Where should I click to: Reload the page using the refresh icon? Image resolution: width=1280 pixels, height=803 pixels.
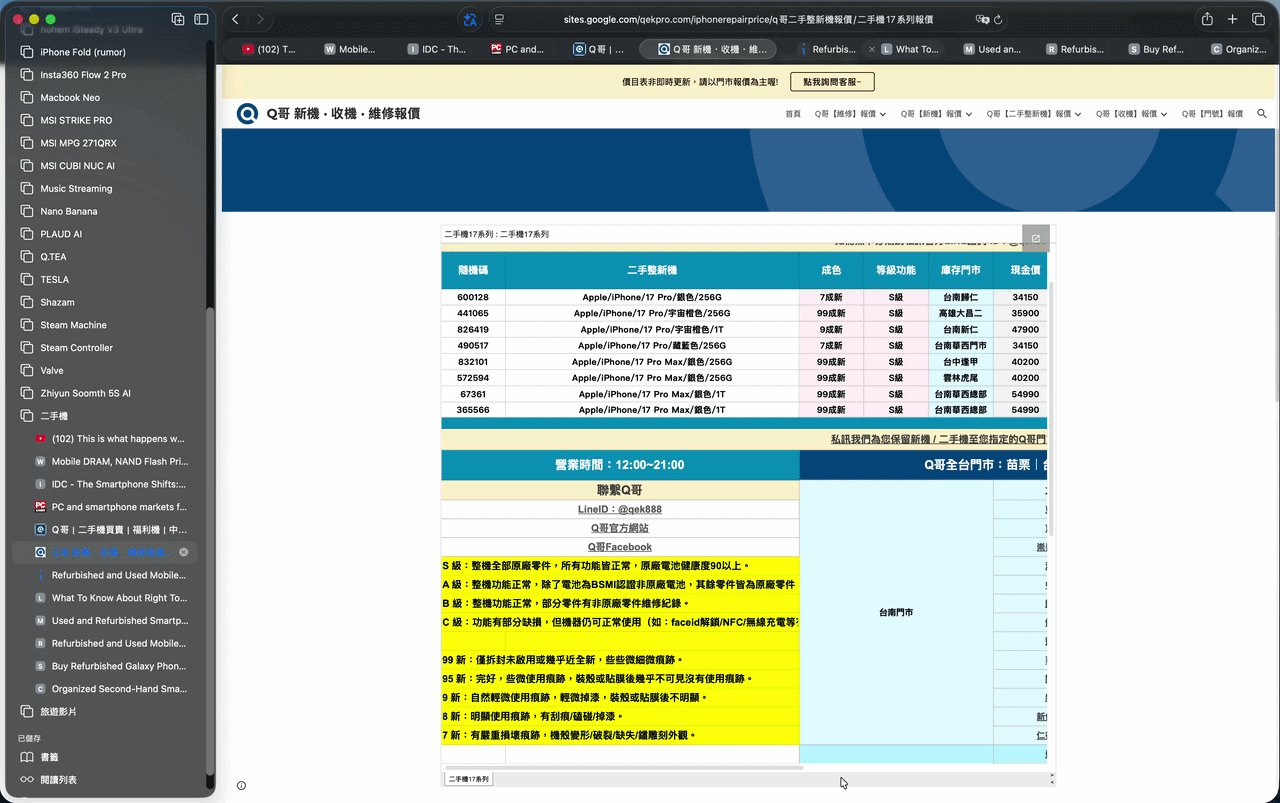click(x=997, y=19)
